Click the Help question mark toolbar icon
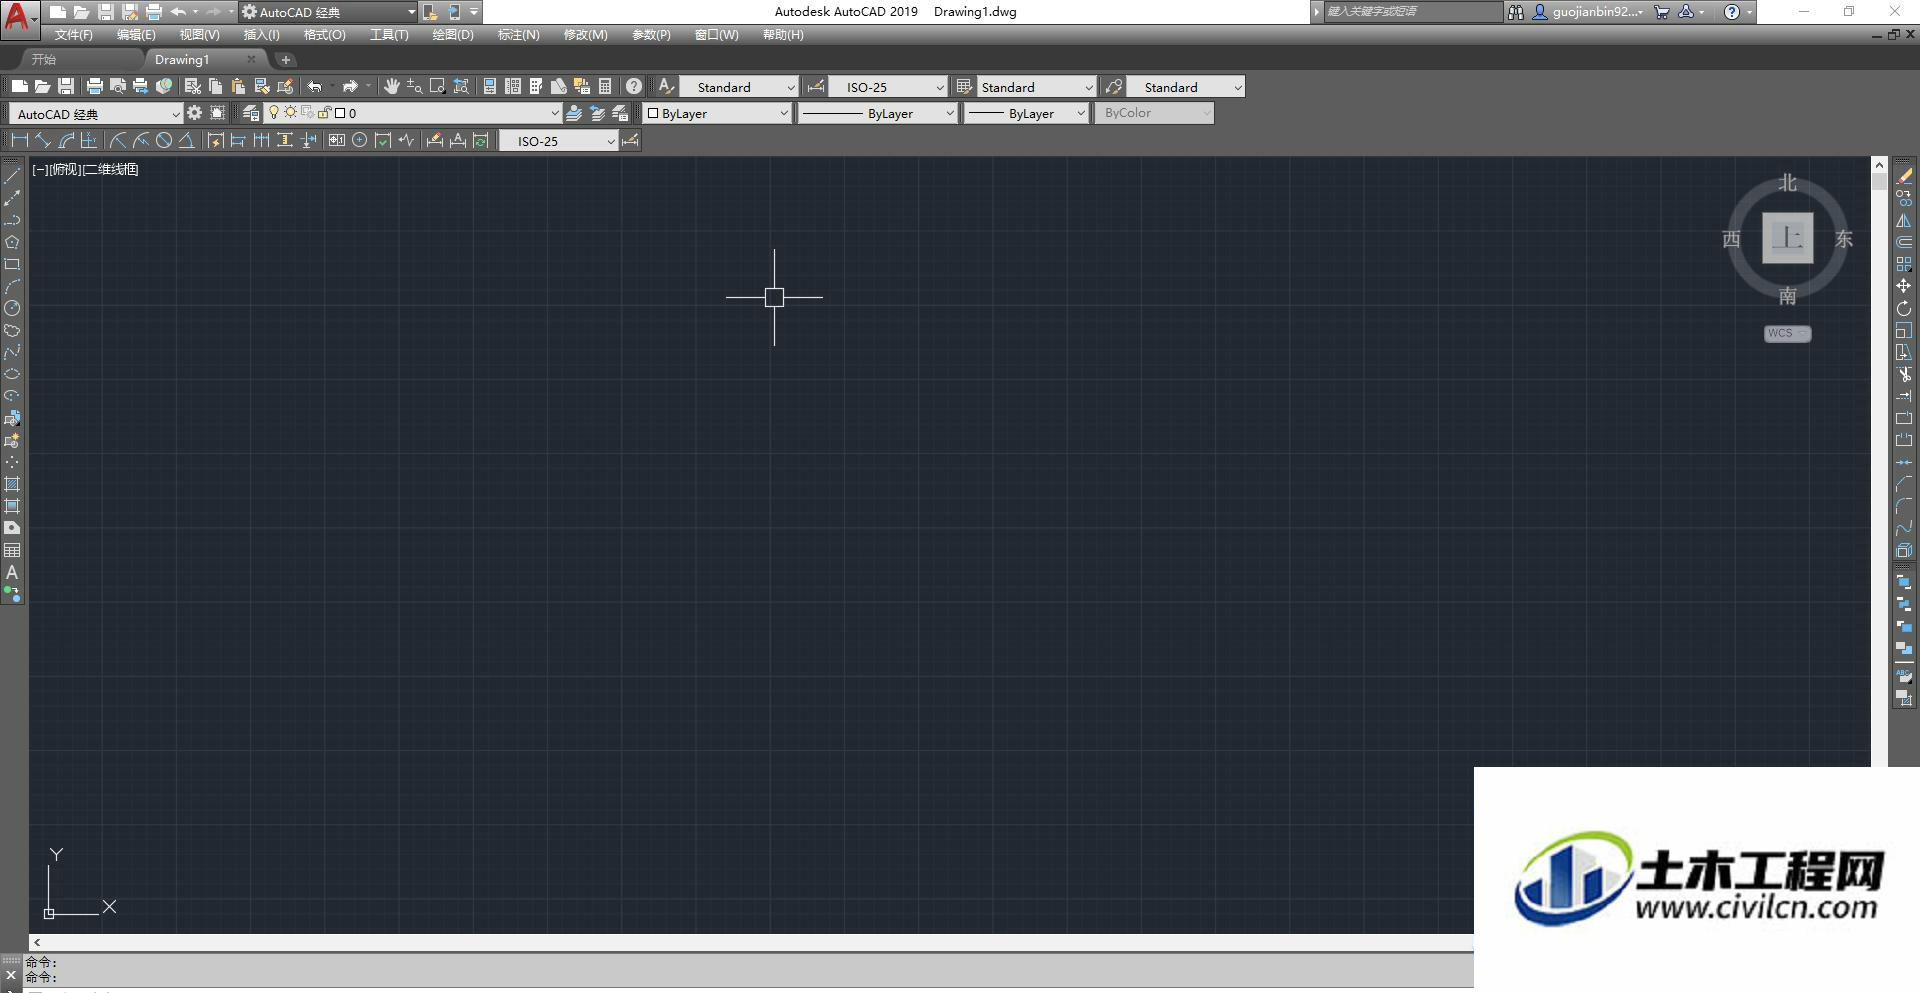 tap(634, 86)
